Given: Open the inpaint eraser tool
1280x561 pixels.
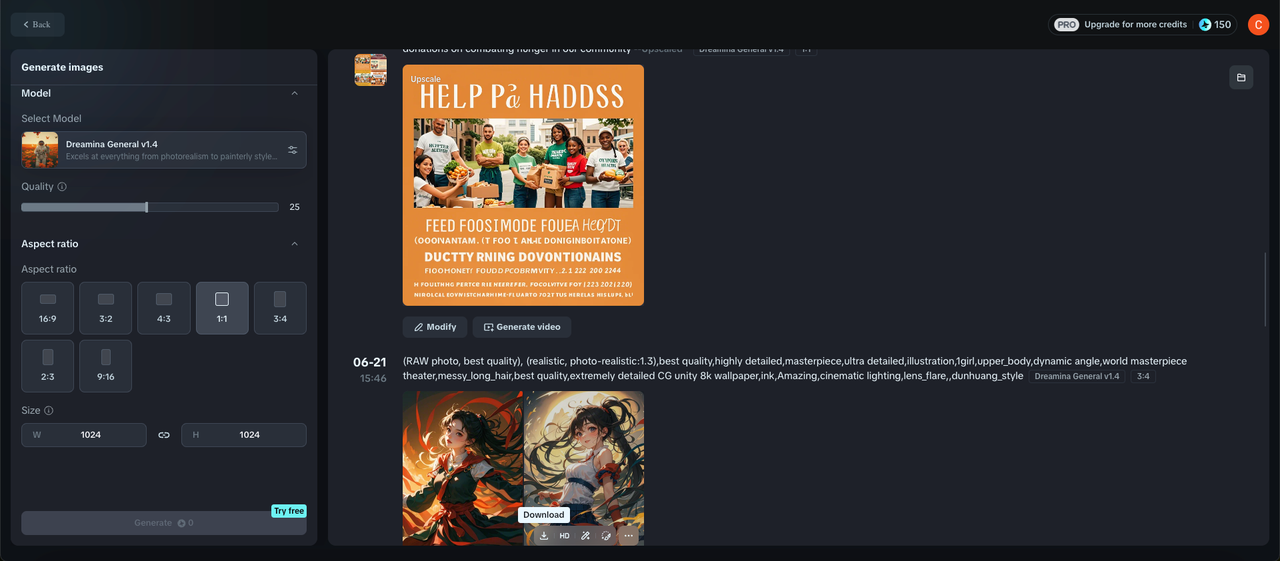Looking at the screenshot, I should point(607,536).
